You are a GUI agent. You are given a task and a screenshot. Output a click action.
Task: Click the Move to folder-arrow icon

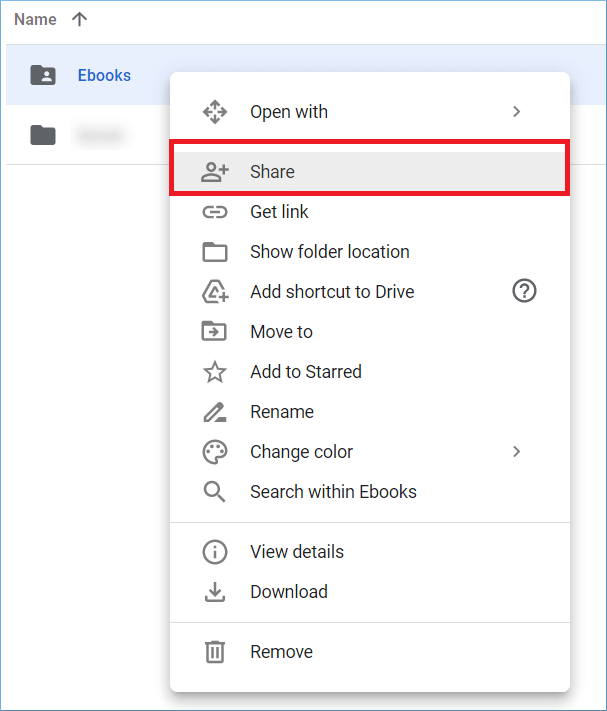(214, 331)
